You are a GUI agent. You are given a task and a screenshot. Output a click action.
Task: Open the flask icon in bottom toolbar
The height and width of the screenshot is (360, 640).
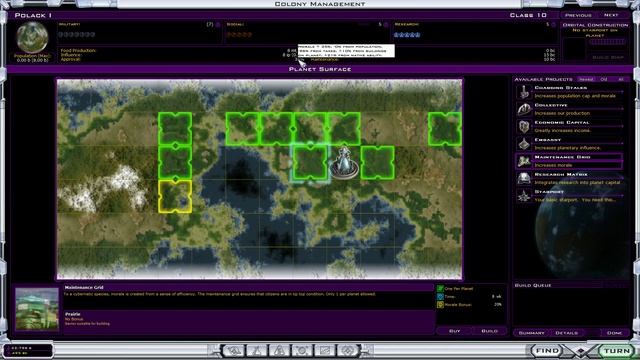coord(257,350)
